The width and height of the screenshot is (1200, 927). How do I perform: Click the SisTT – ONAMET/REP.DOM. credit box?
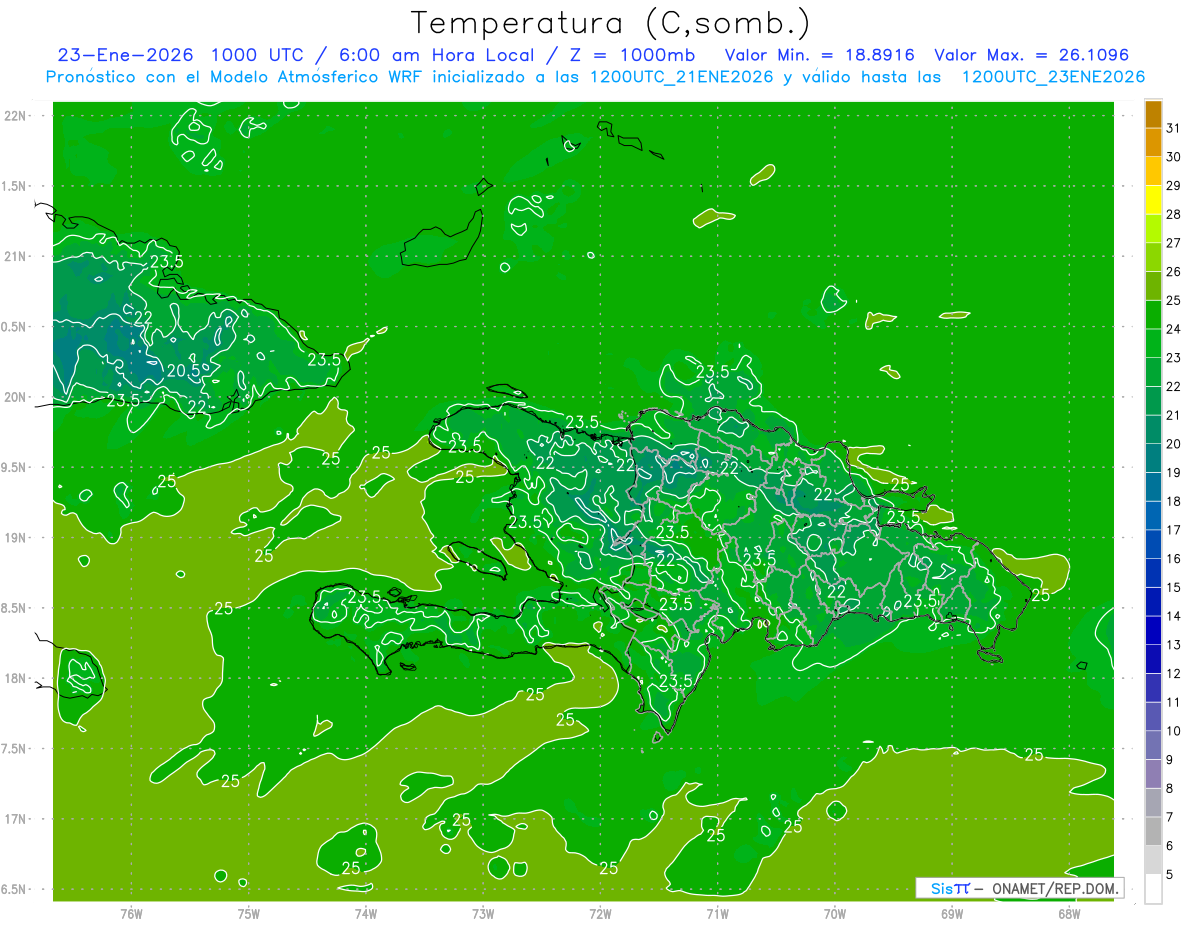pyautogui.click(x=1019, y=888)
